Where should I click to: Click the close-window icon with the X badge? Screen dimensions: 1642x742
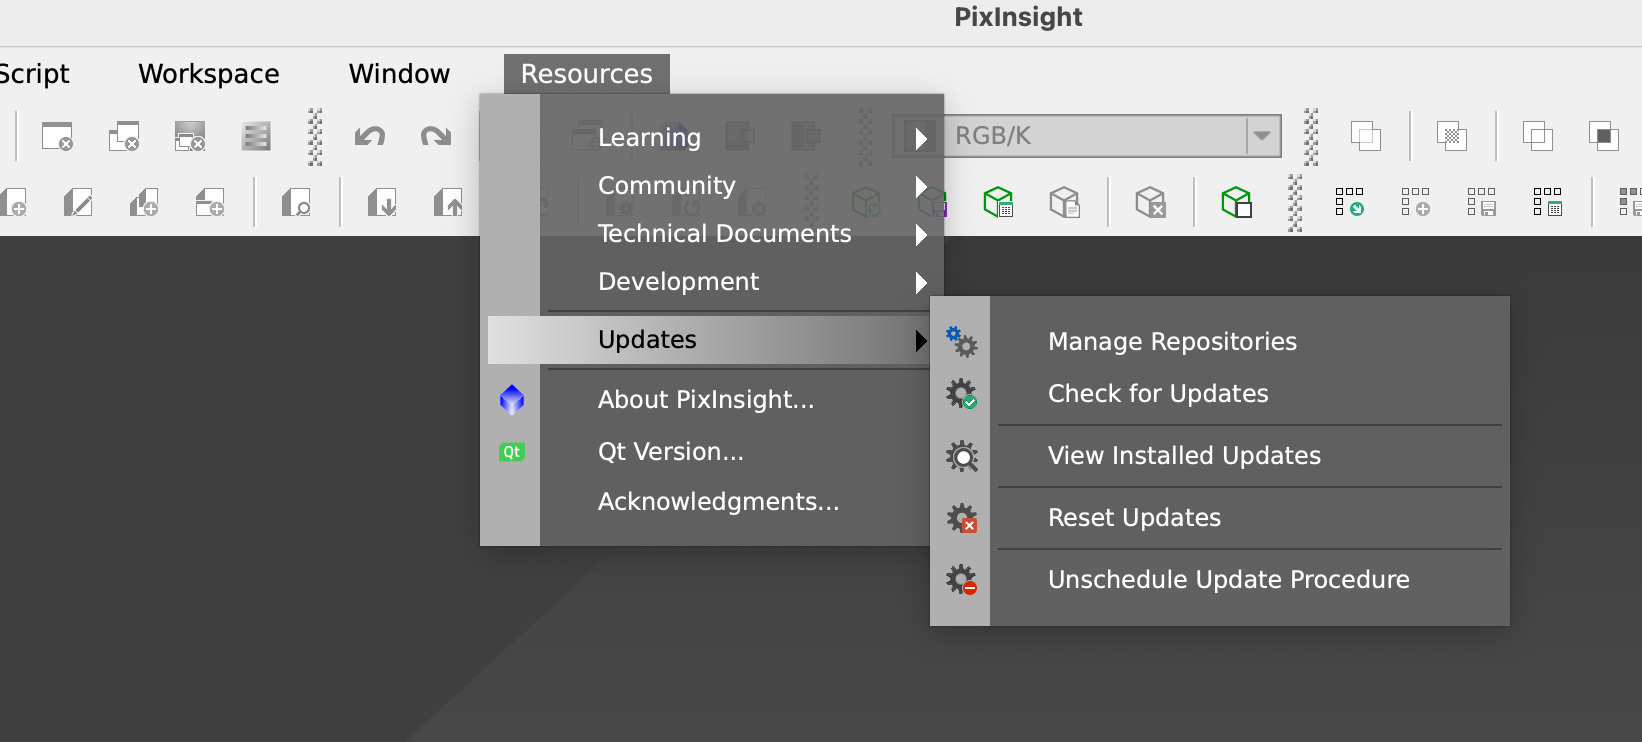pos(57,136)
